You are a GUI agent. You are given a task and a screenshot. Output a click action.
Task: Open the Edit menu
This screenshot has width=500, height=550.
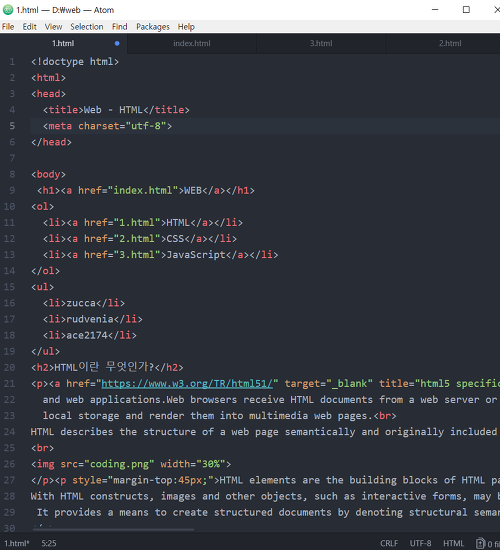point(29,27)
